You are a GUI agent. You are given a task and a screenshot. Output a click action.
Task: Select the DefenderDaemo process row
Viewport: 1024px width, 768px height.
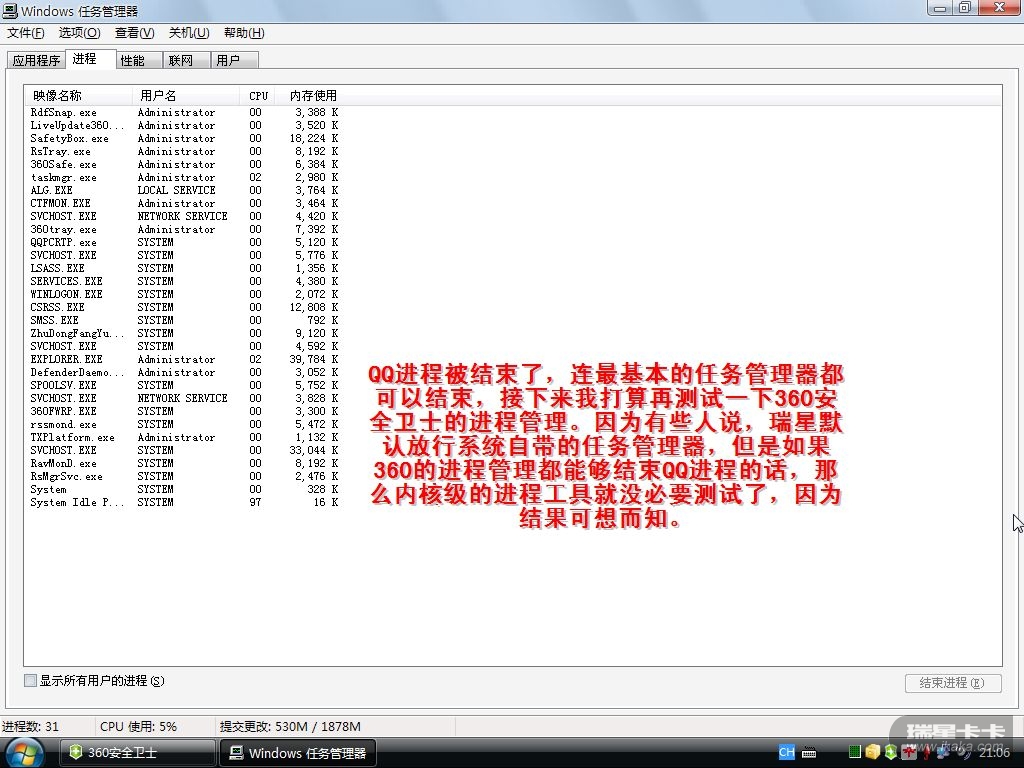[x=184, y=372]
